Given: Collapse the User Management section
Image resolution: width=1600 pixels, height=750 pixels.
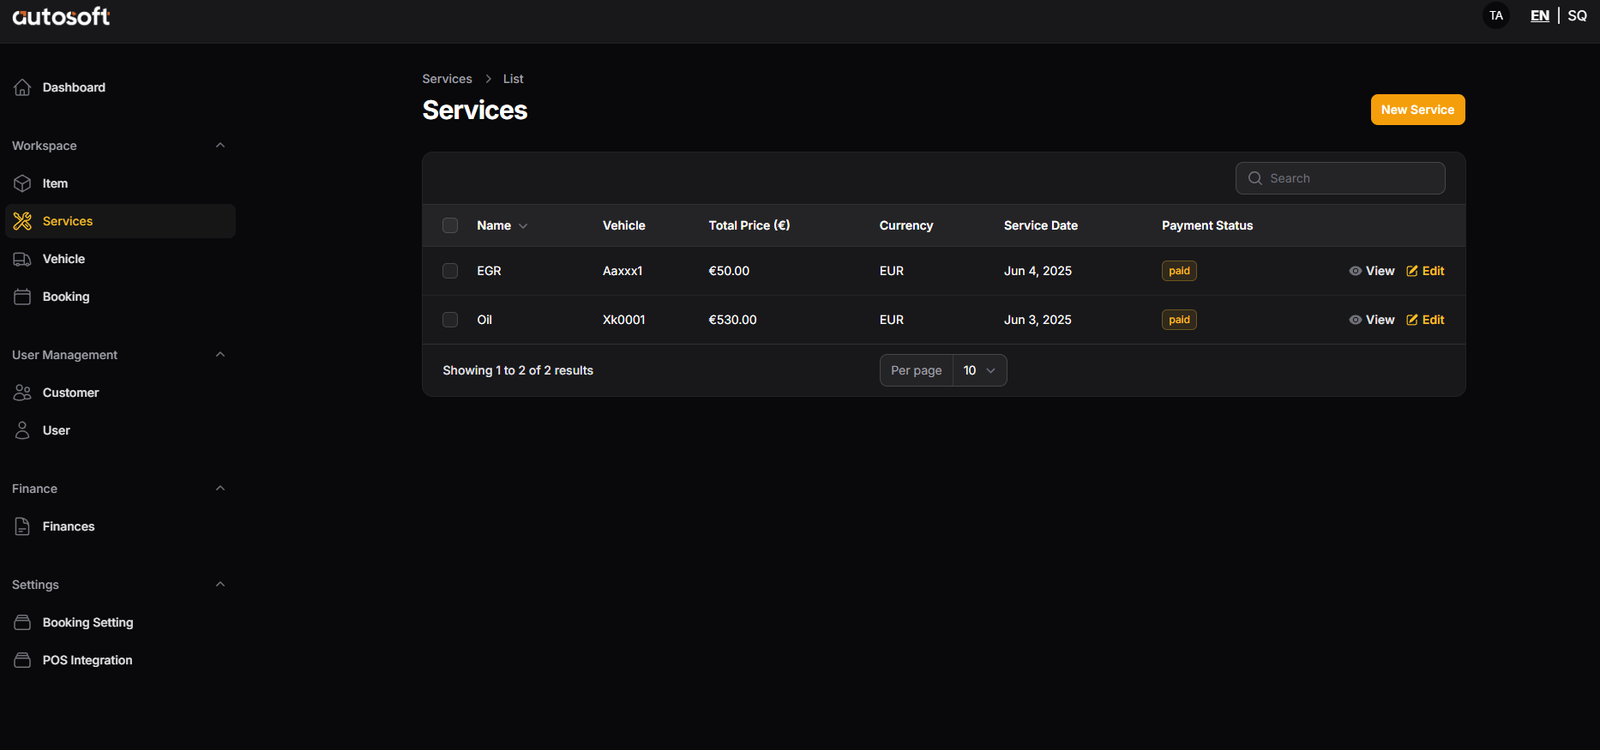Looking at the screenshot, I should click(220, 355).
